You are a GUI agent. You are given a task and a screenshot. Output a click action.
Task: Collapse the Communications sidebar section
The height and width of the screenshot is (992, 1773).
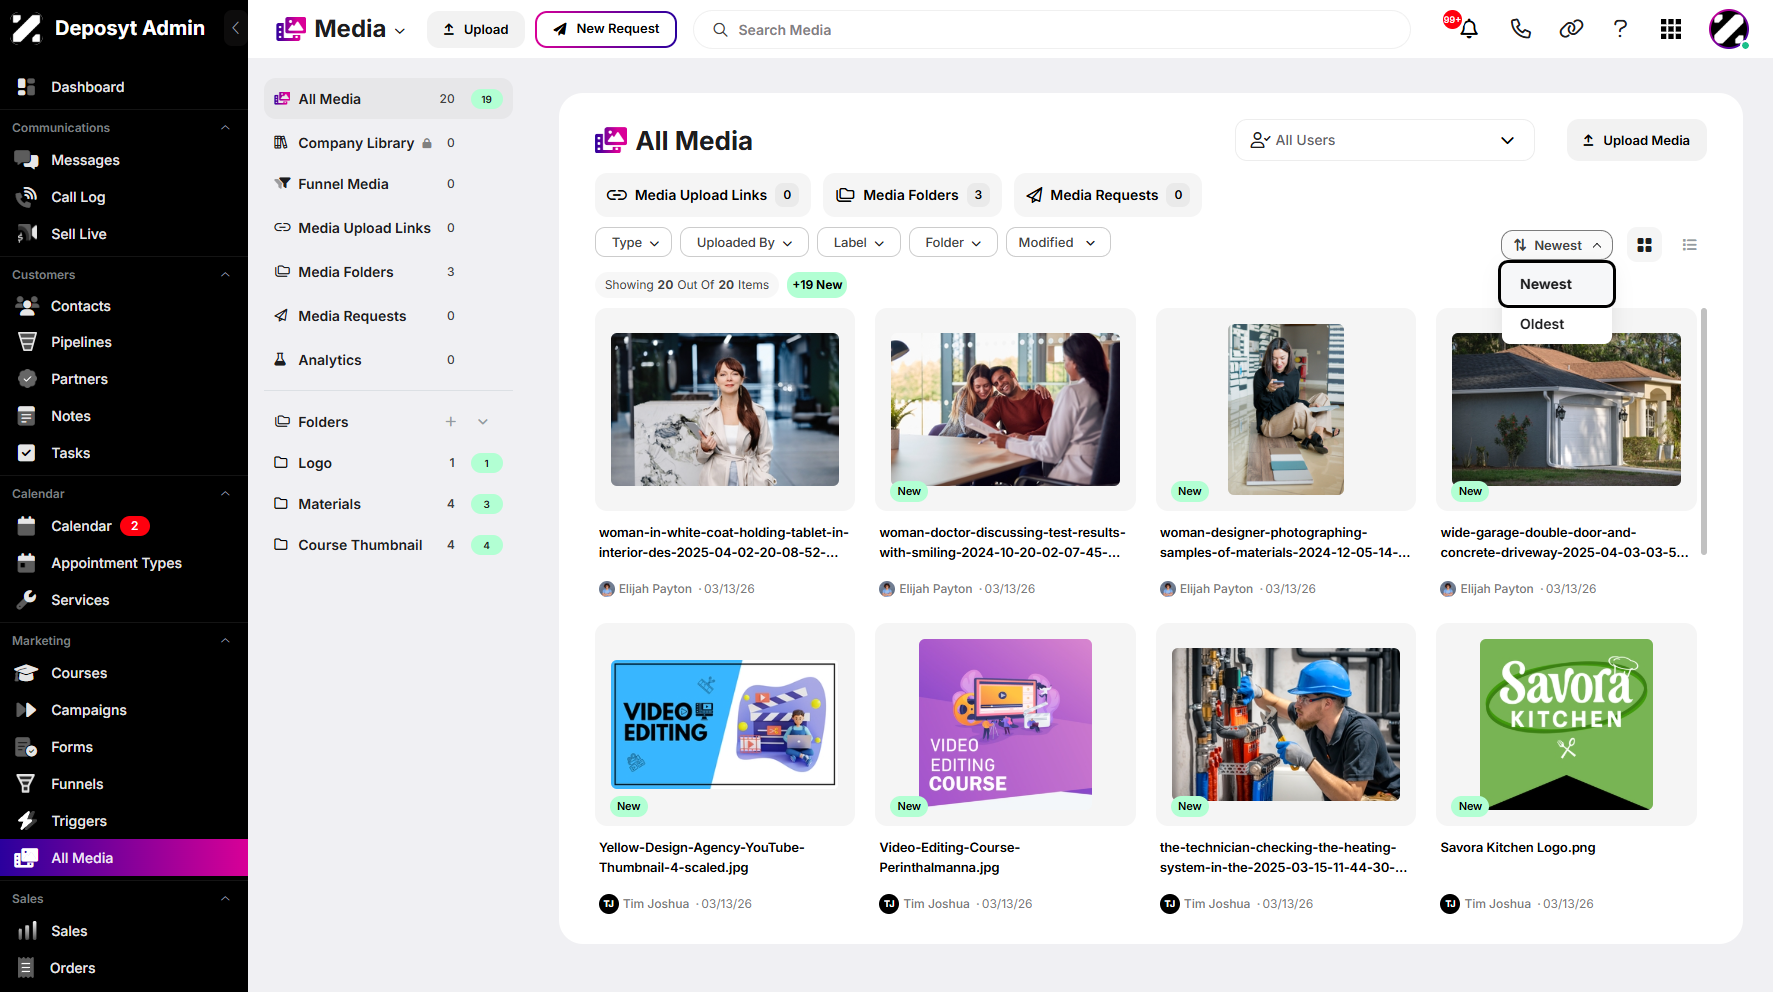pyautogui.click(x=225, y=128)
